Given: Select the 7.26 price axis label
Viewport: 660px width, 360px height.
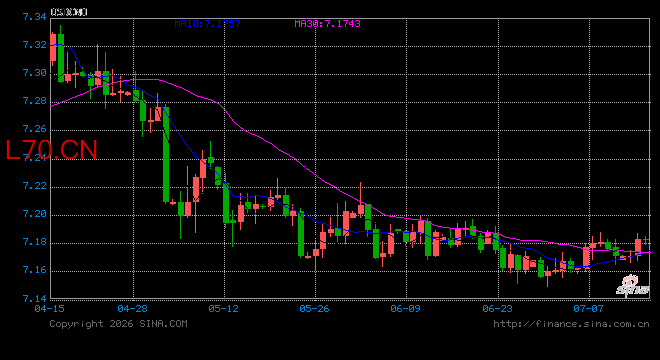Looking at the screenshot, I should tap(35, 129).
